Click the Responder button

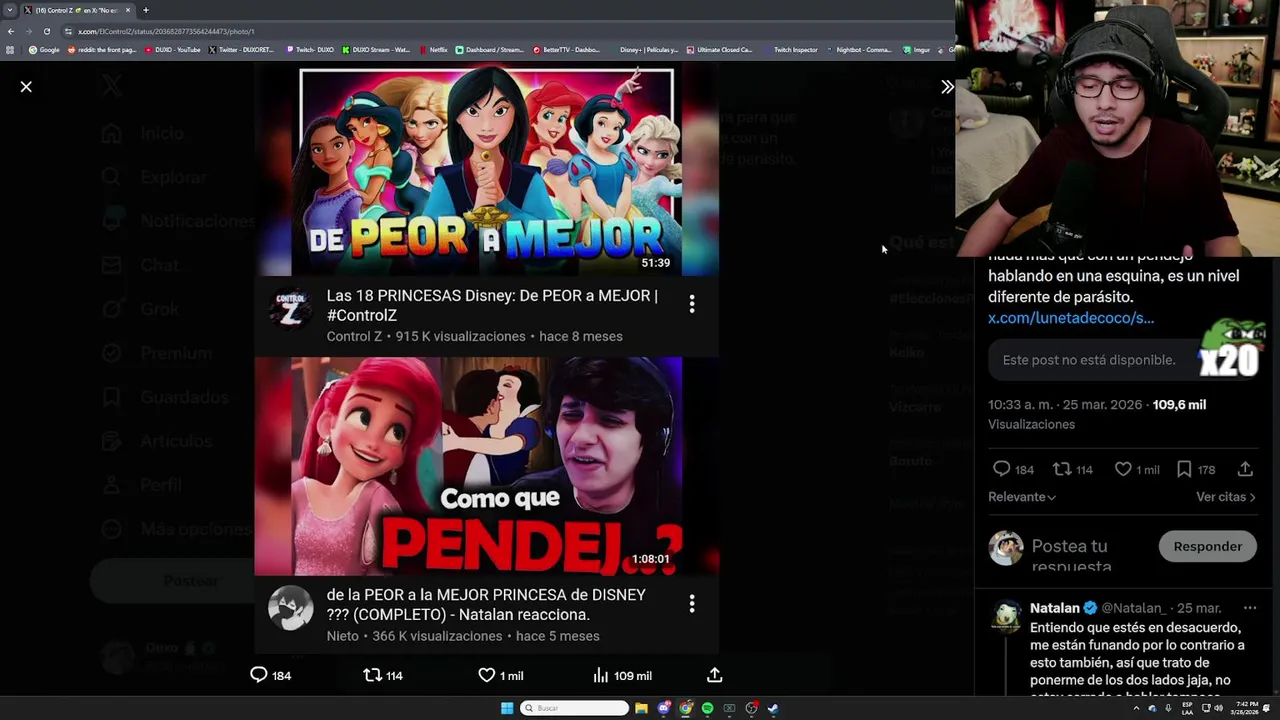[1207, 547]
